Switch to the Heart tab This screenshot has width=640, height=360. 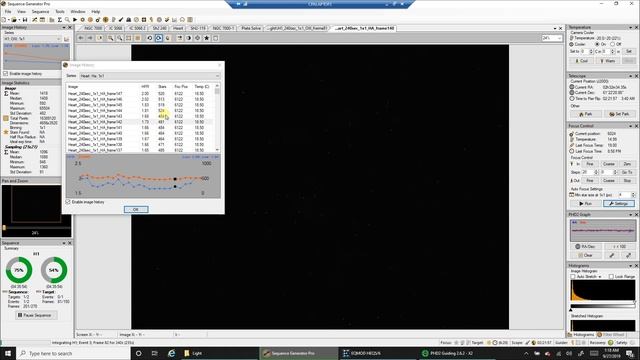[x=178, y=28]
